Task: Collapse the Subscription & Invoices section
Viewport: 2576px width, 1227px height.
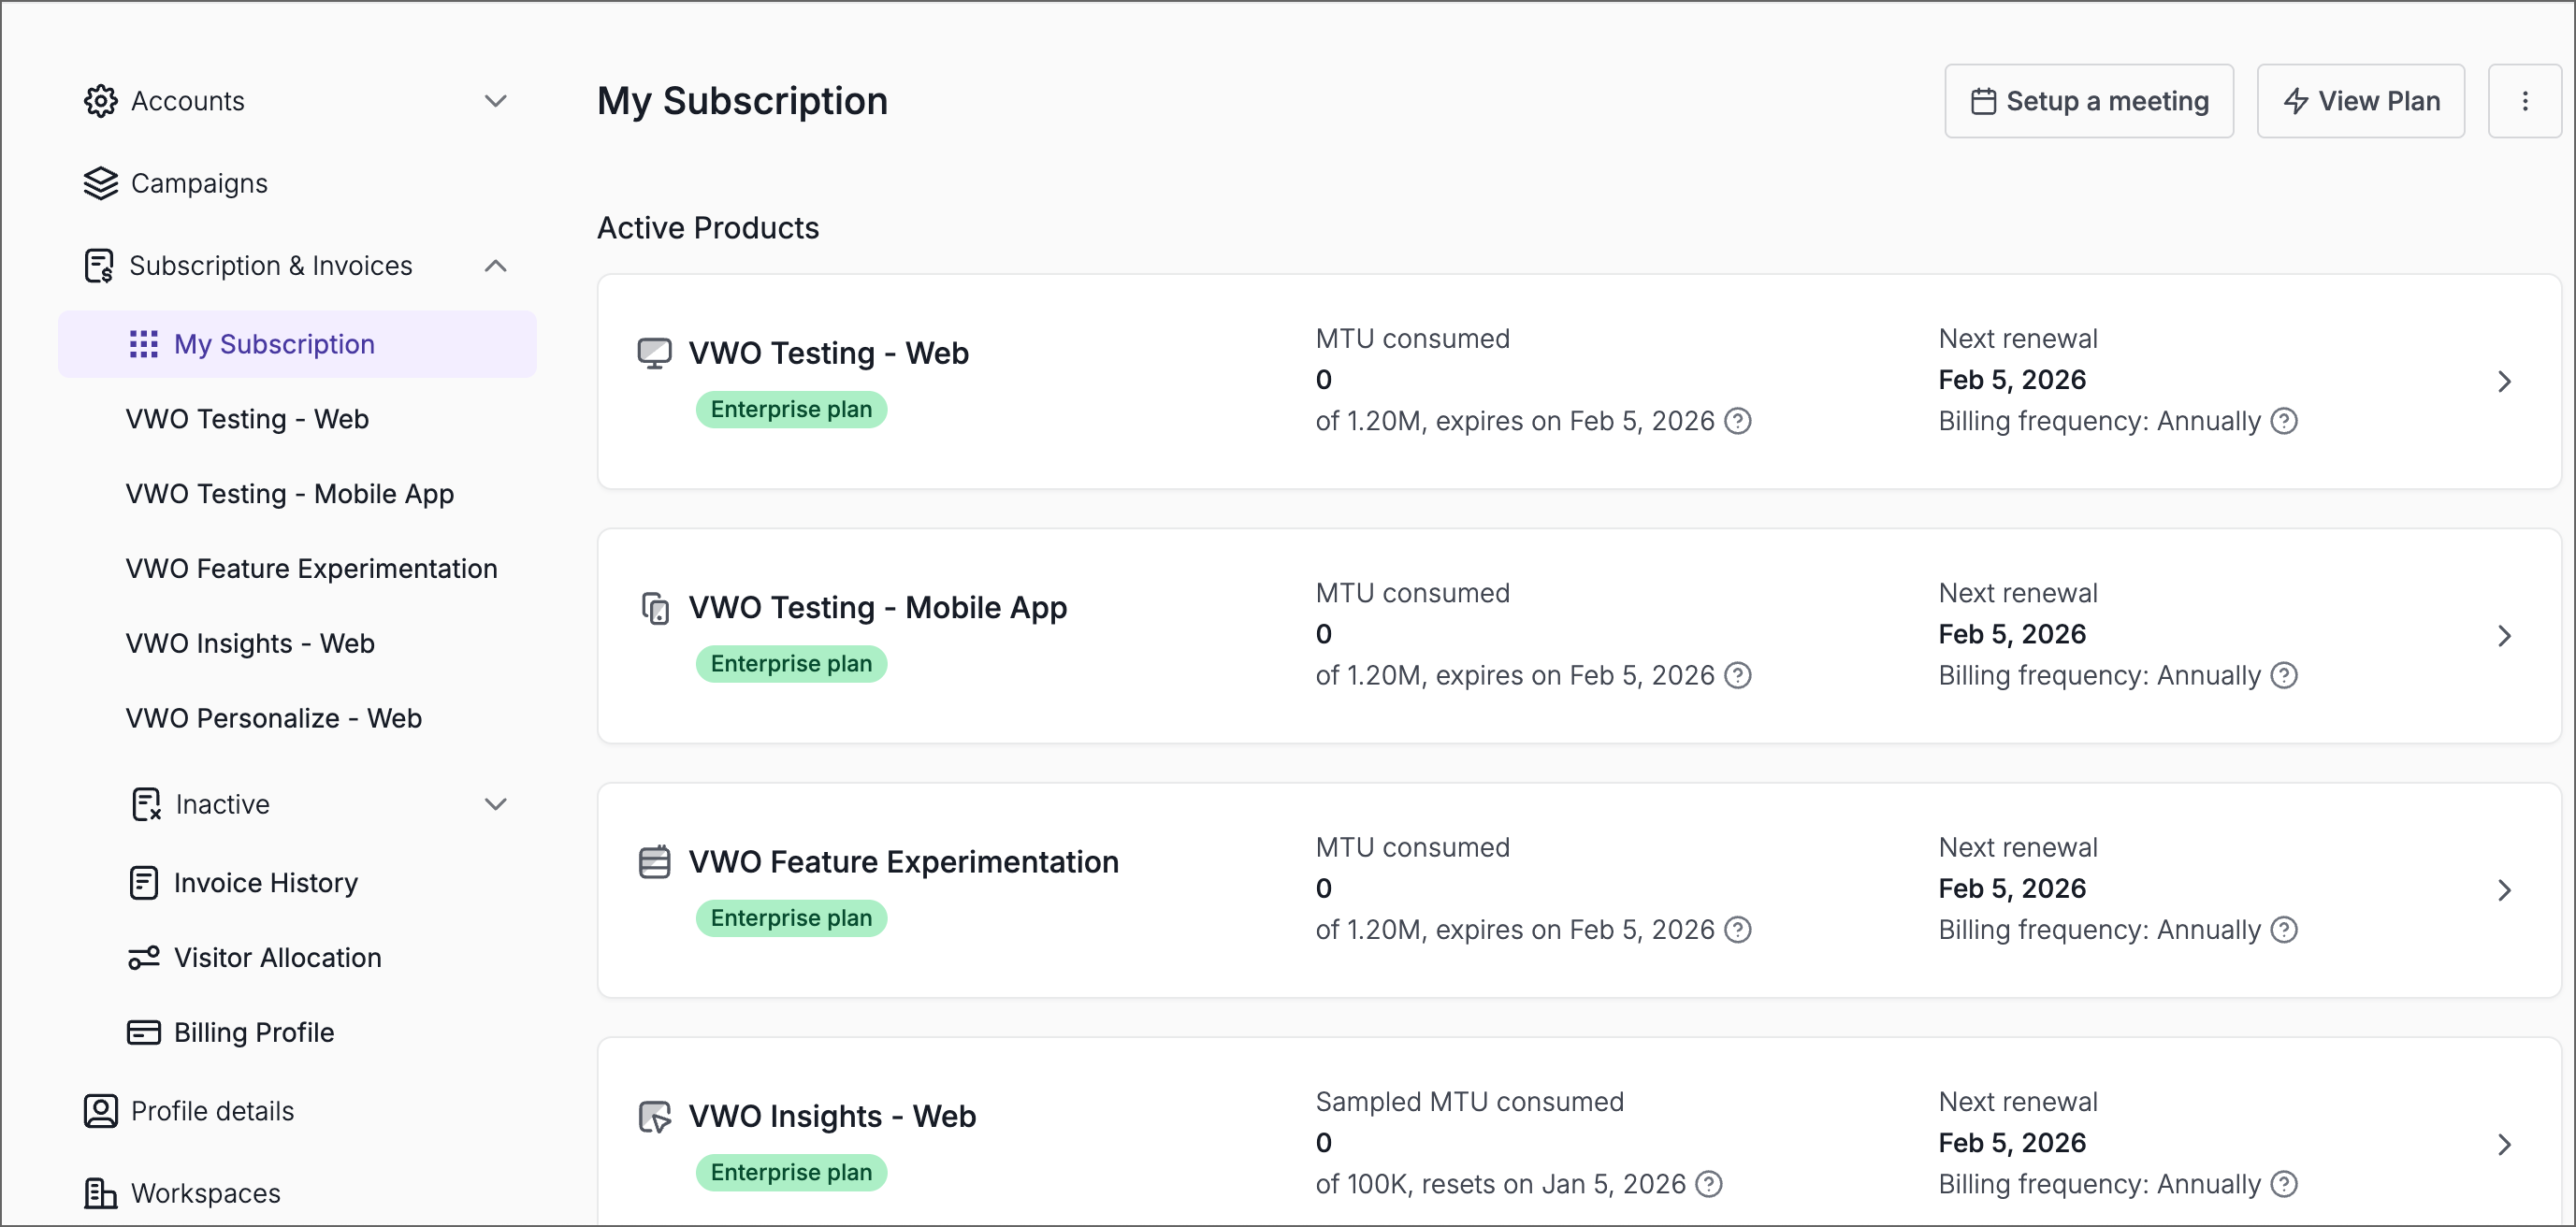Action: [495, 266]
